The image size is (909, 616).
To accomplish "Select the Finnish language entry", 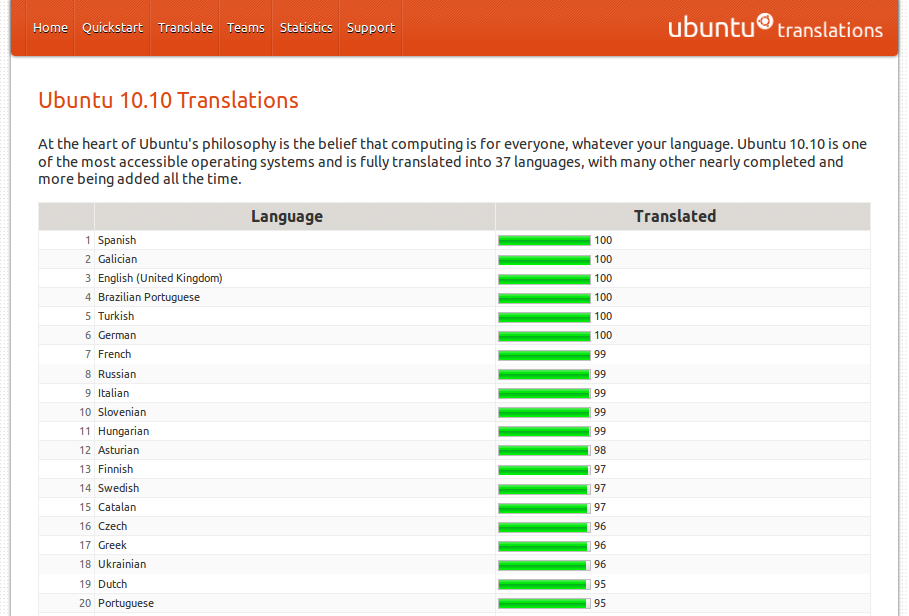I will pos(115,469).
